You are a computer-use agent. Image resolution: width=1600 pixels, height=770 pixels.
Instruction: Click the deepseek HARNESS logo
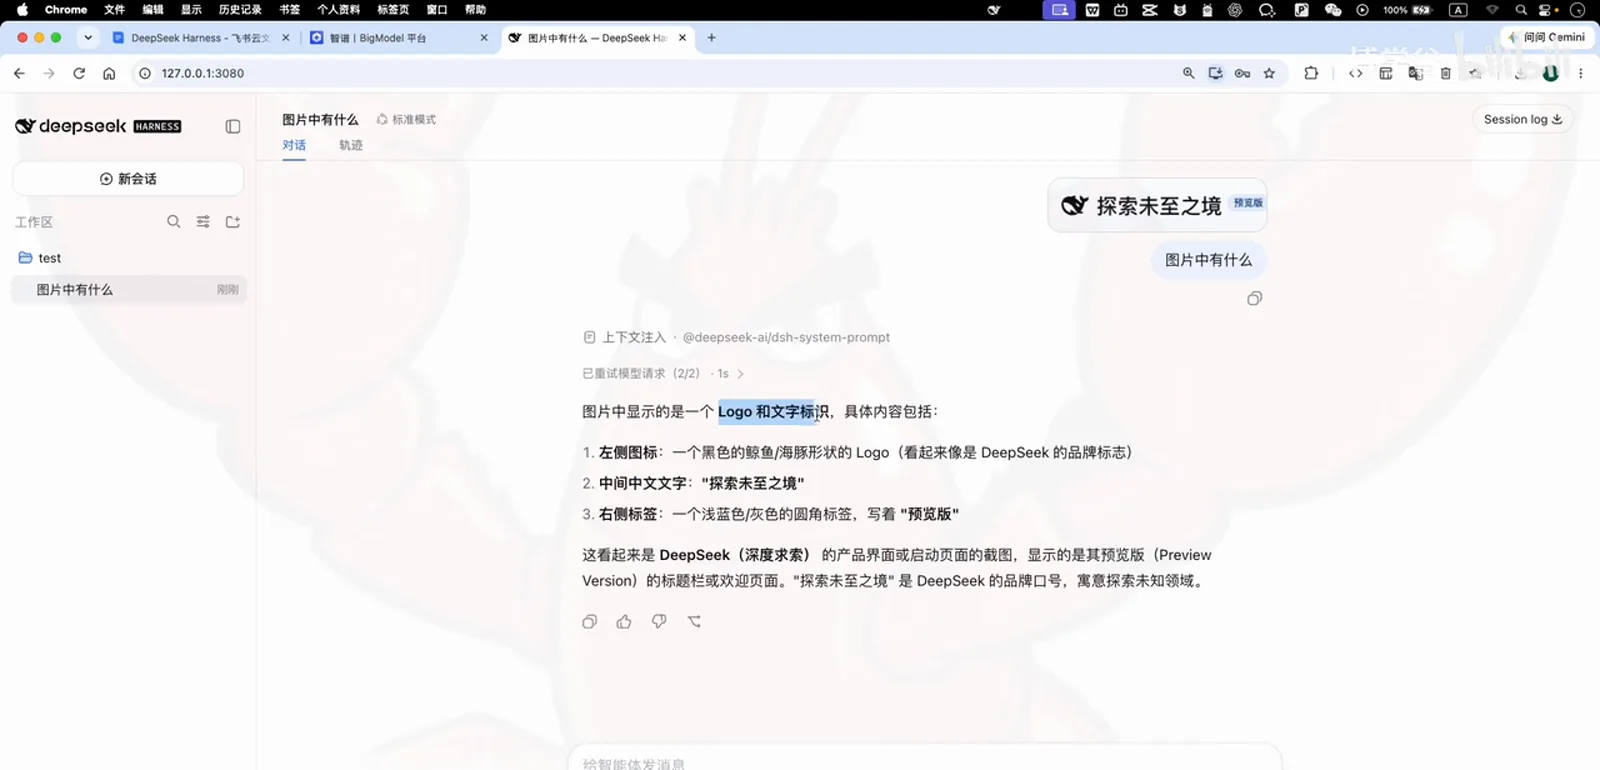[98, 126]
